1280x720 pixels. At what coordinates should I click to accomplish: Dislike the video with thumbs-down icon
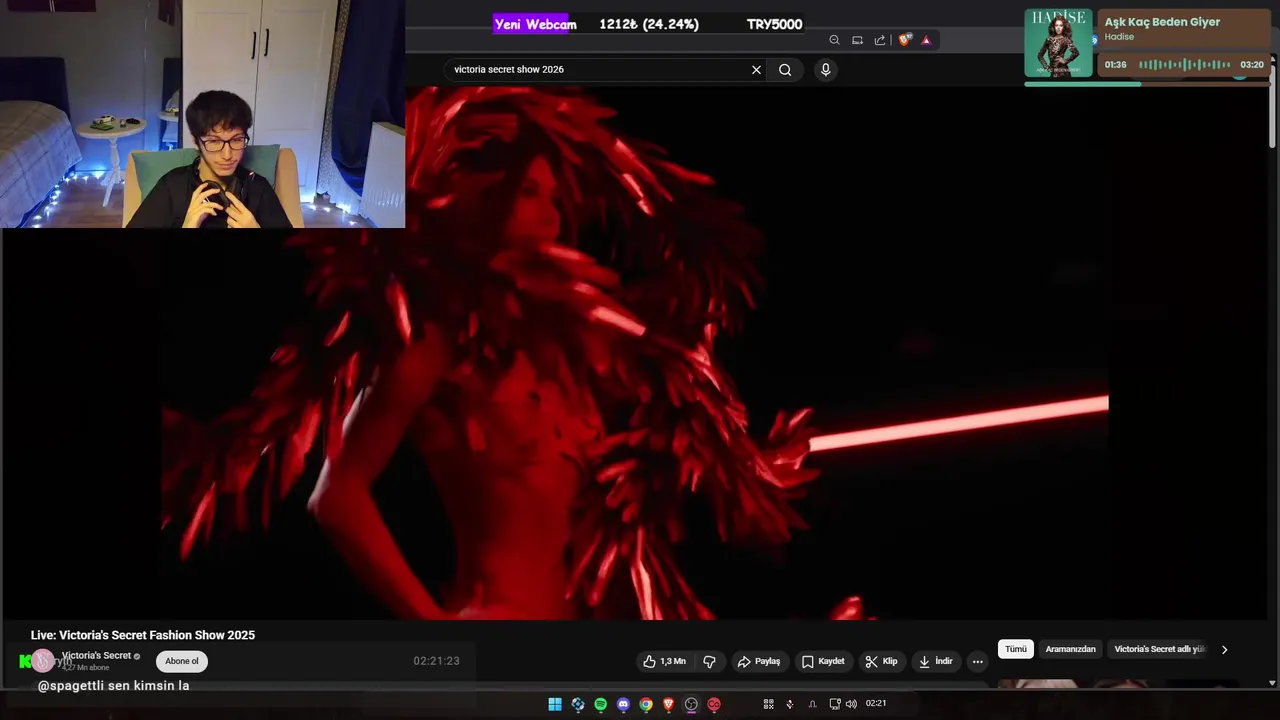tap(709, 661)
